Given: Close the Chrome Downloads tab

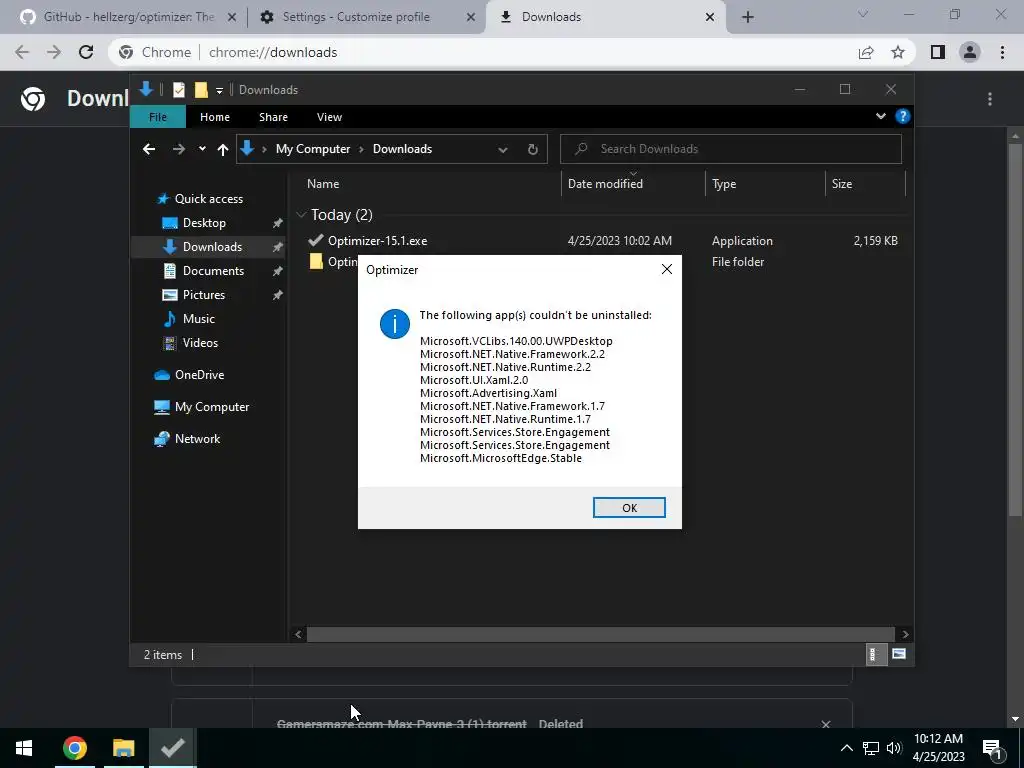Looking at the screenshot, I should pos(710,17).
